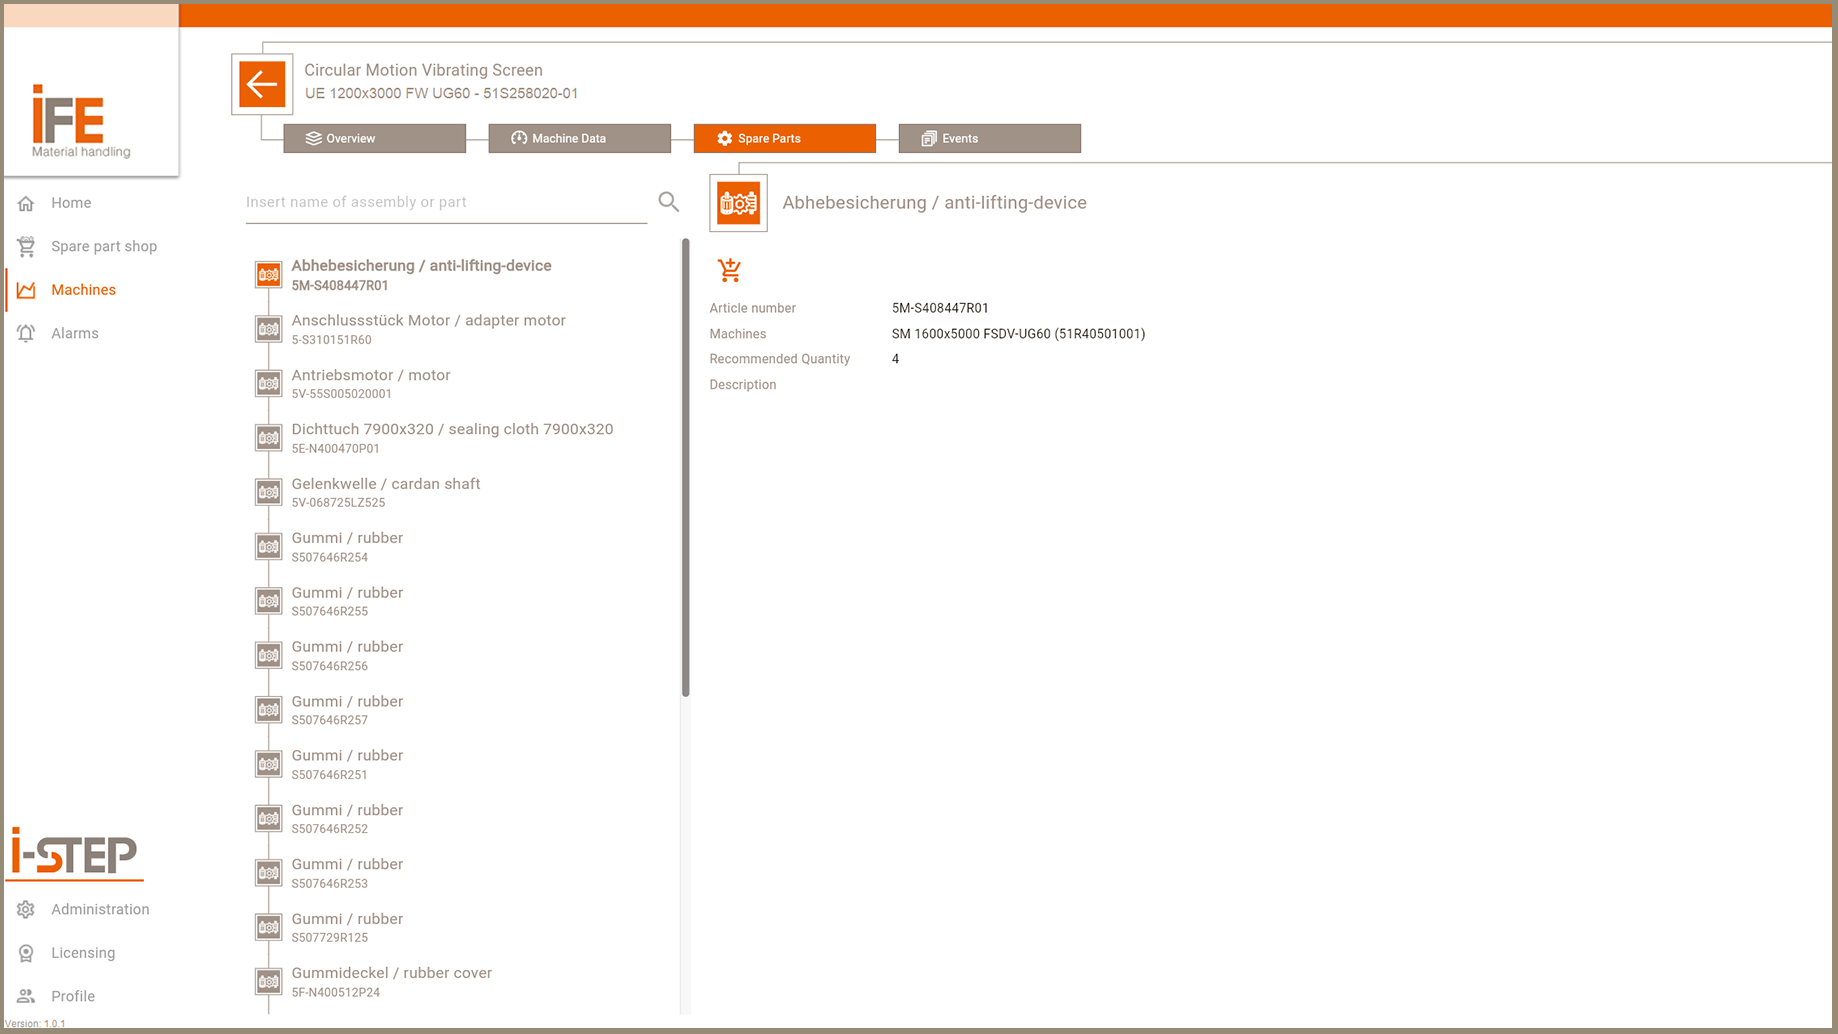Click the assembly or part search field
This screenshot has width=1838, height=1034.
445,202
